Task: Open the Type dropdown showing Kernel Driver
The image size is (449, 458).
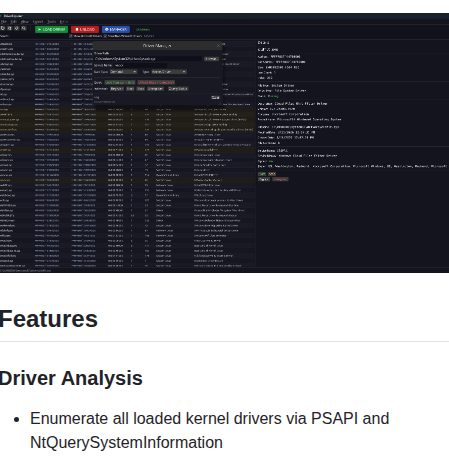Action: pyautogui.click(x=169, y=72)
